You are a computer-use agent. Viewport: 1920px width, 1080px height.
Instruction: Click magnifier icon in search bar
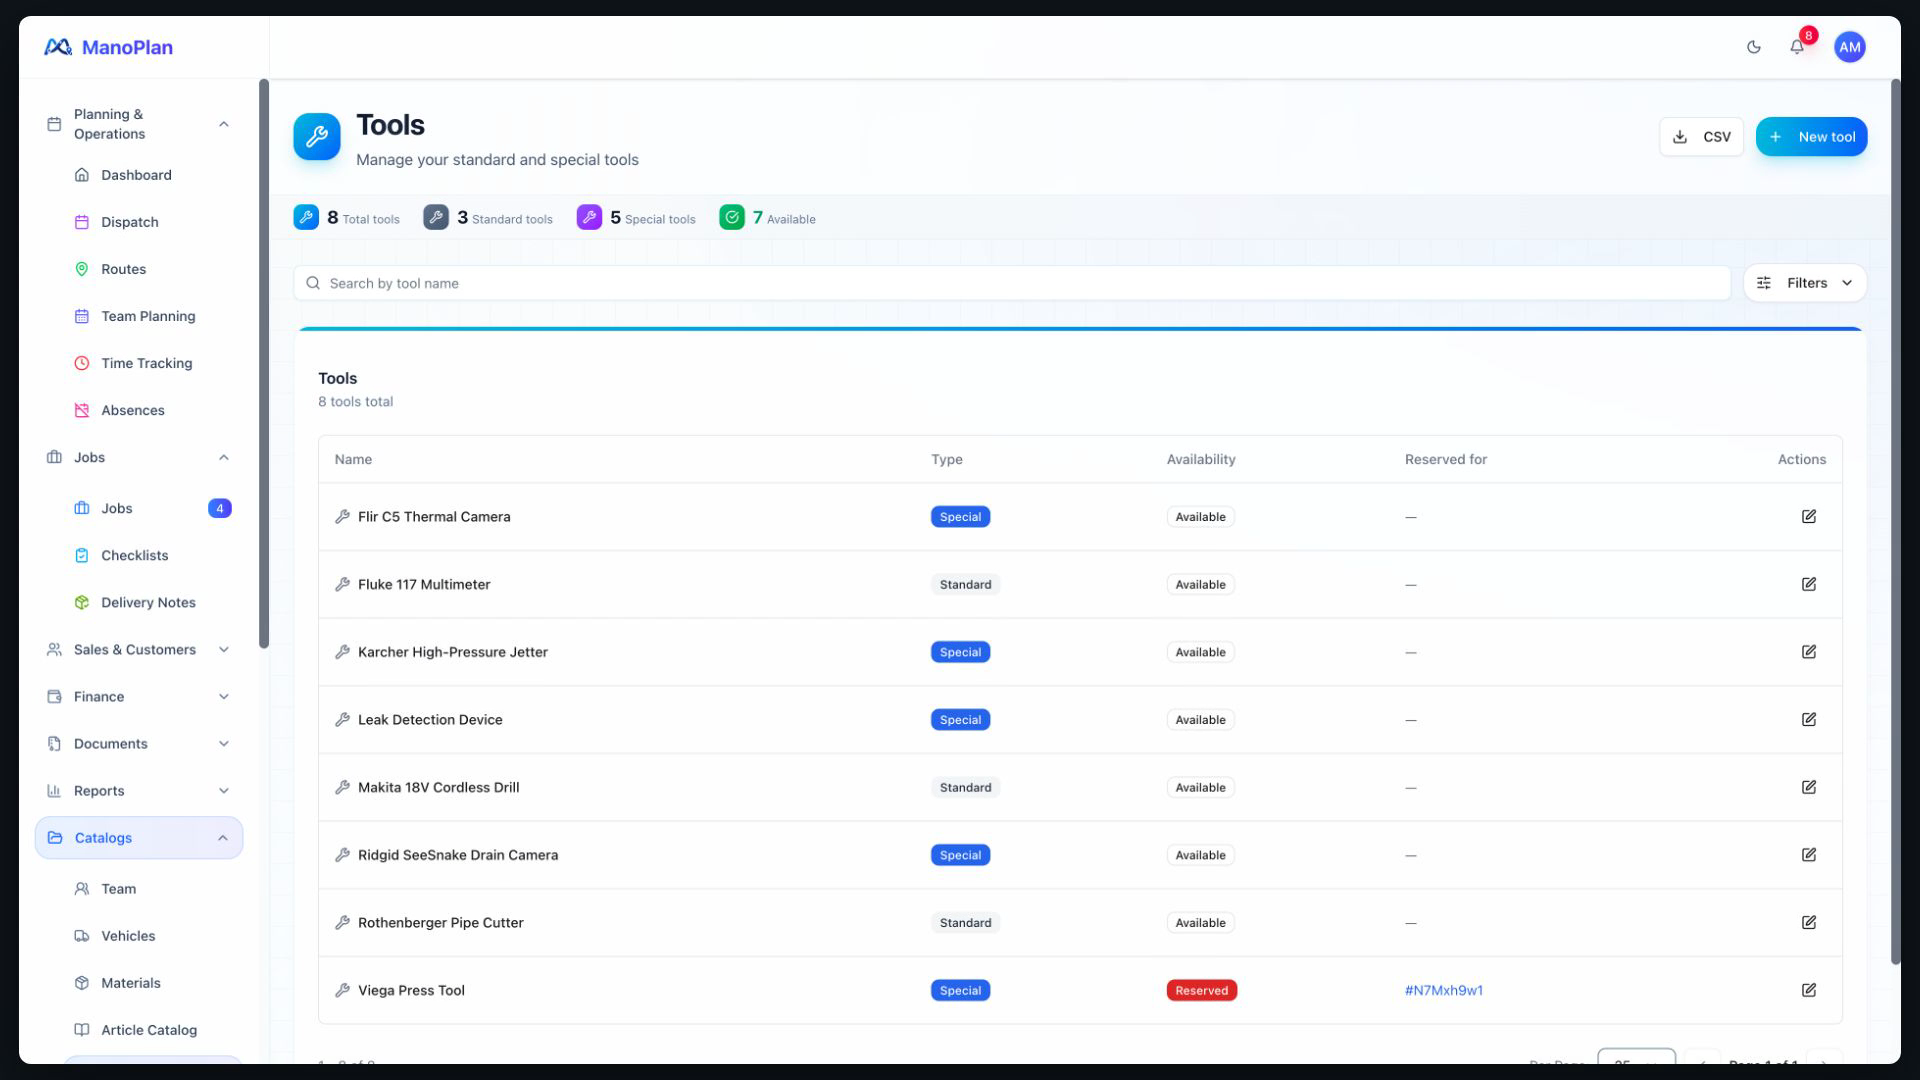tap(313, 283)
